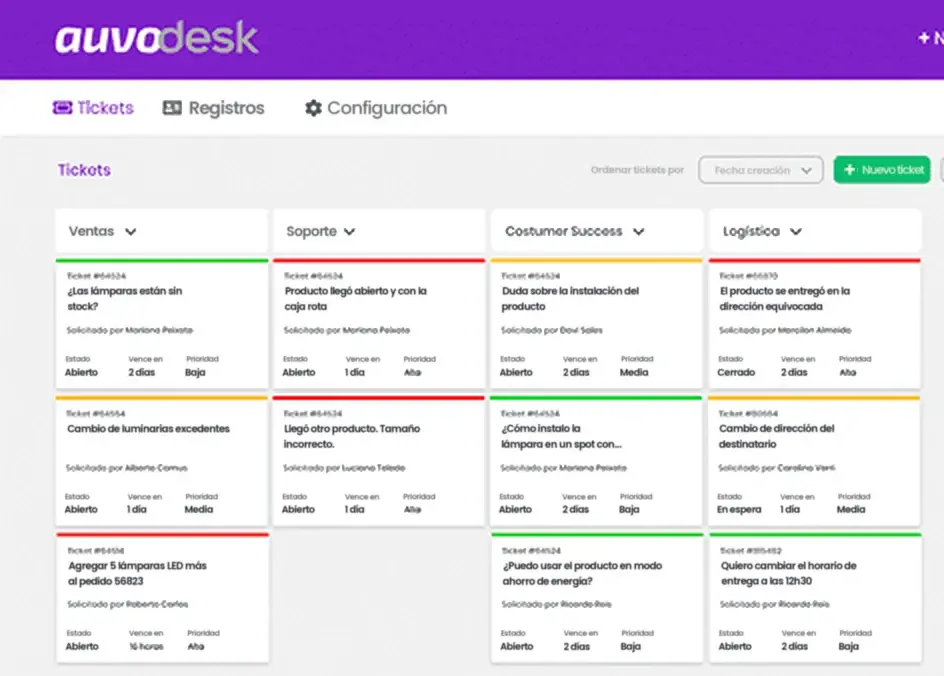Open ticket Cambio de luminarias excedentes
944x676 pixels.
[161, 461]
